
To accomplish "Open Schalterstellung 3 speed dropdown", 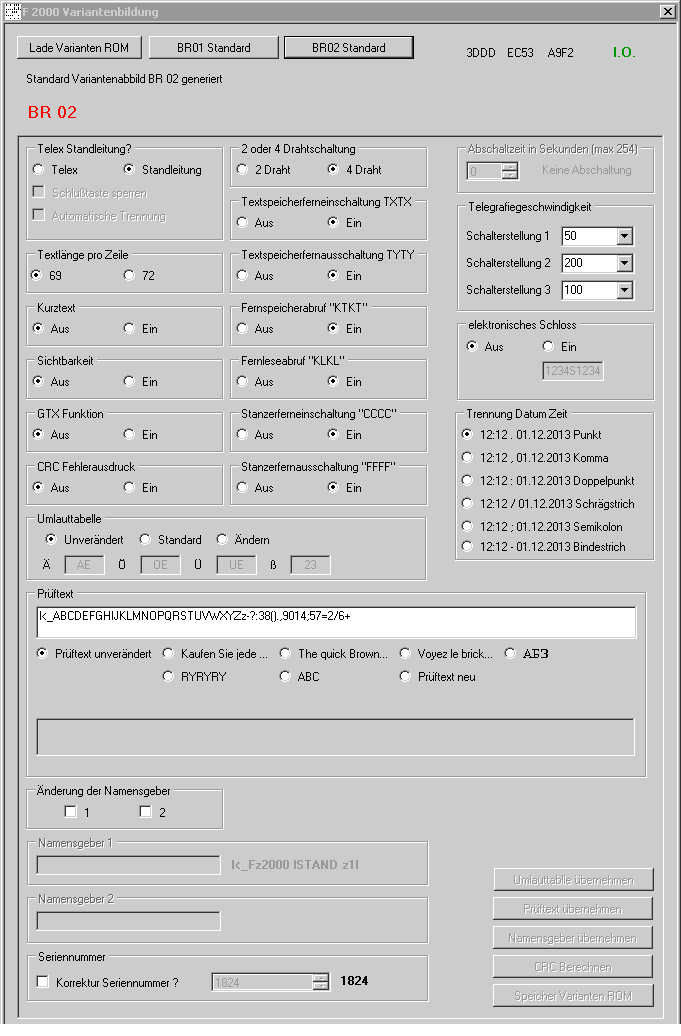I will [625, 289].
